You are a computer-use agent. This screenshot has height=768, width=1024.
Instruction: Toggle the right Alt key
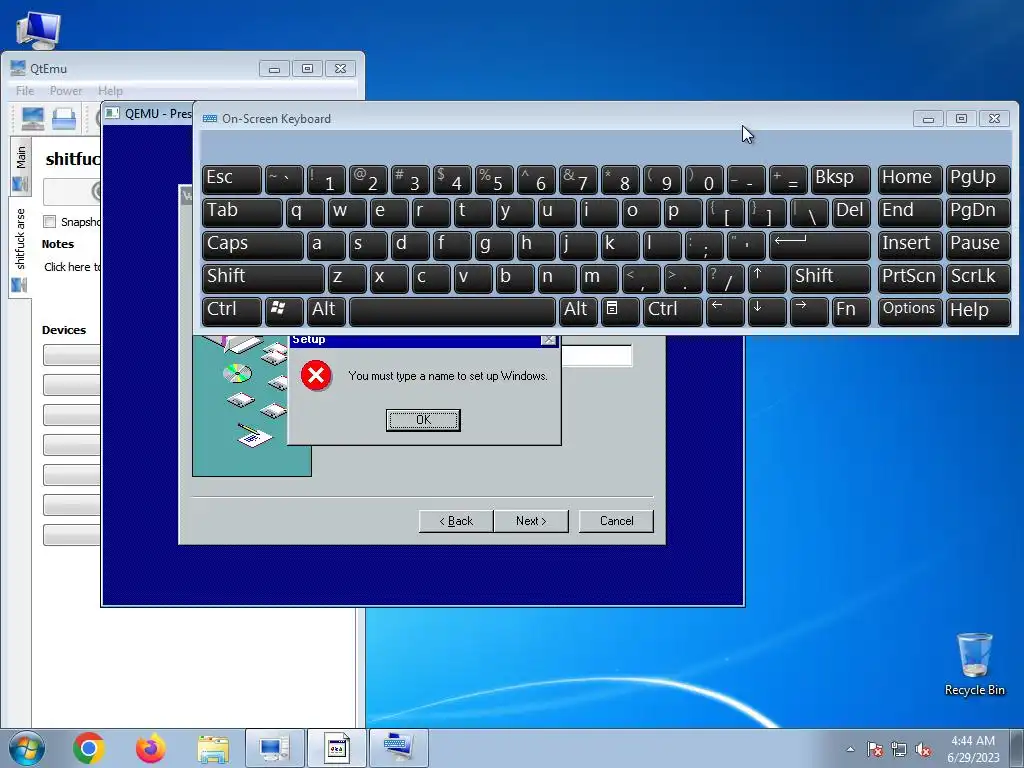(x=578, y=311)
